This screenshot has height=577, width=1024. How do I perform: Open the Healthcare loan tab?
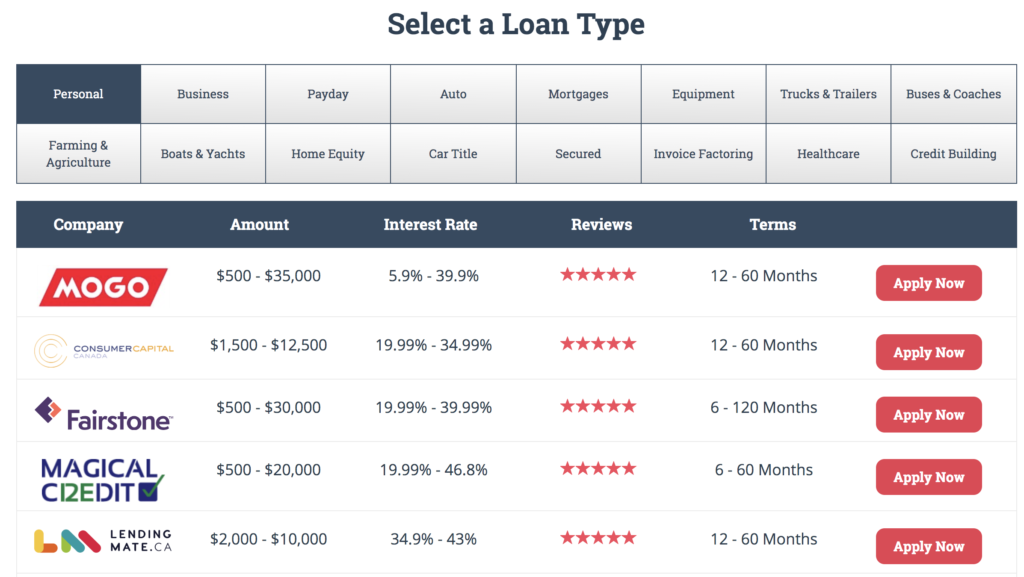(x=828, y=154)
